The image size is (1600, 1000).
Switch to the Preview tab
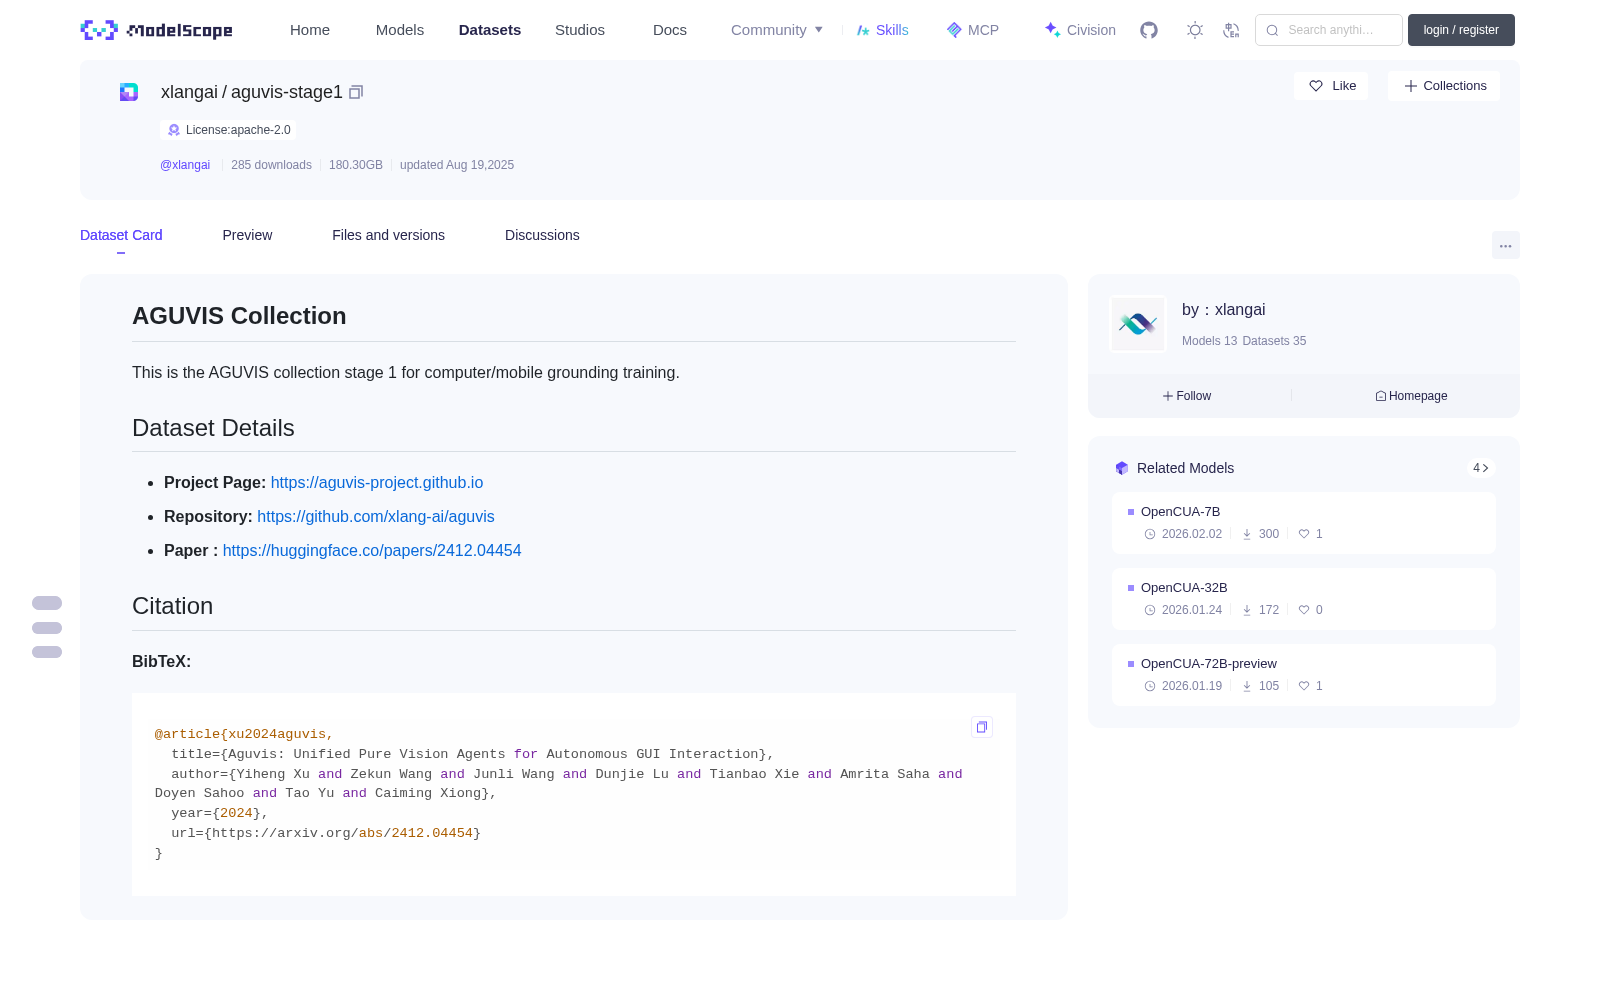pyautogui.click(x=247, y=235)
